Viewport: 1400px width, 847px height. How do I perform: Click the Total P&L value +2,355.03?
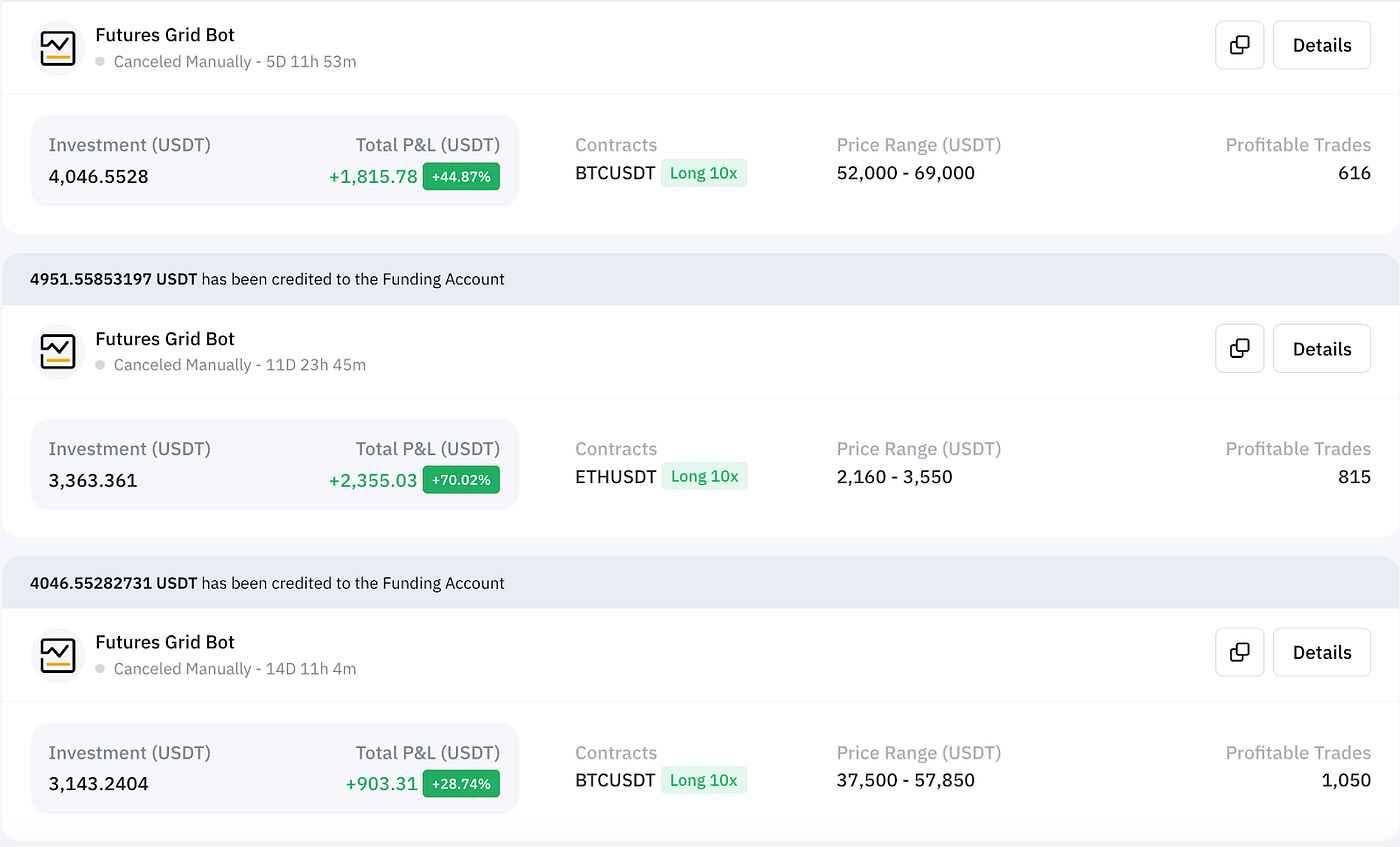[x=373, y=480]
